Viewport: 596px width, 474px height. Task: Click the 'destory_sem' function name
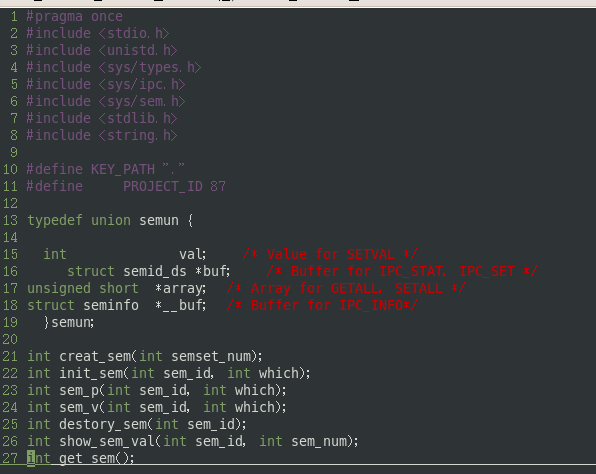103,424
